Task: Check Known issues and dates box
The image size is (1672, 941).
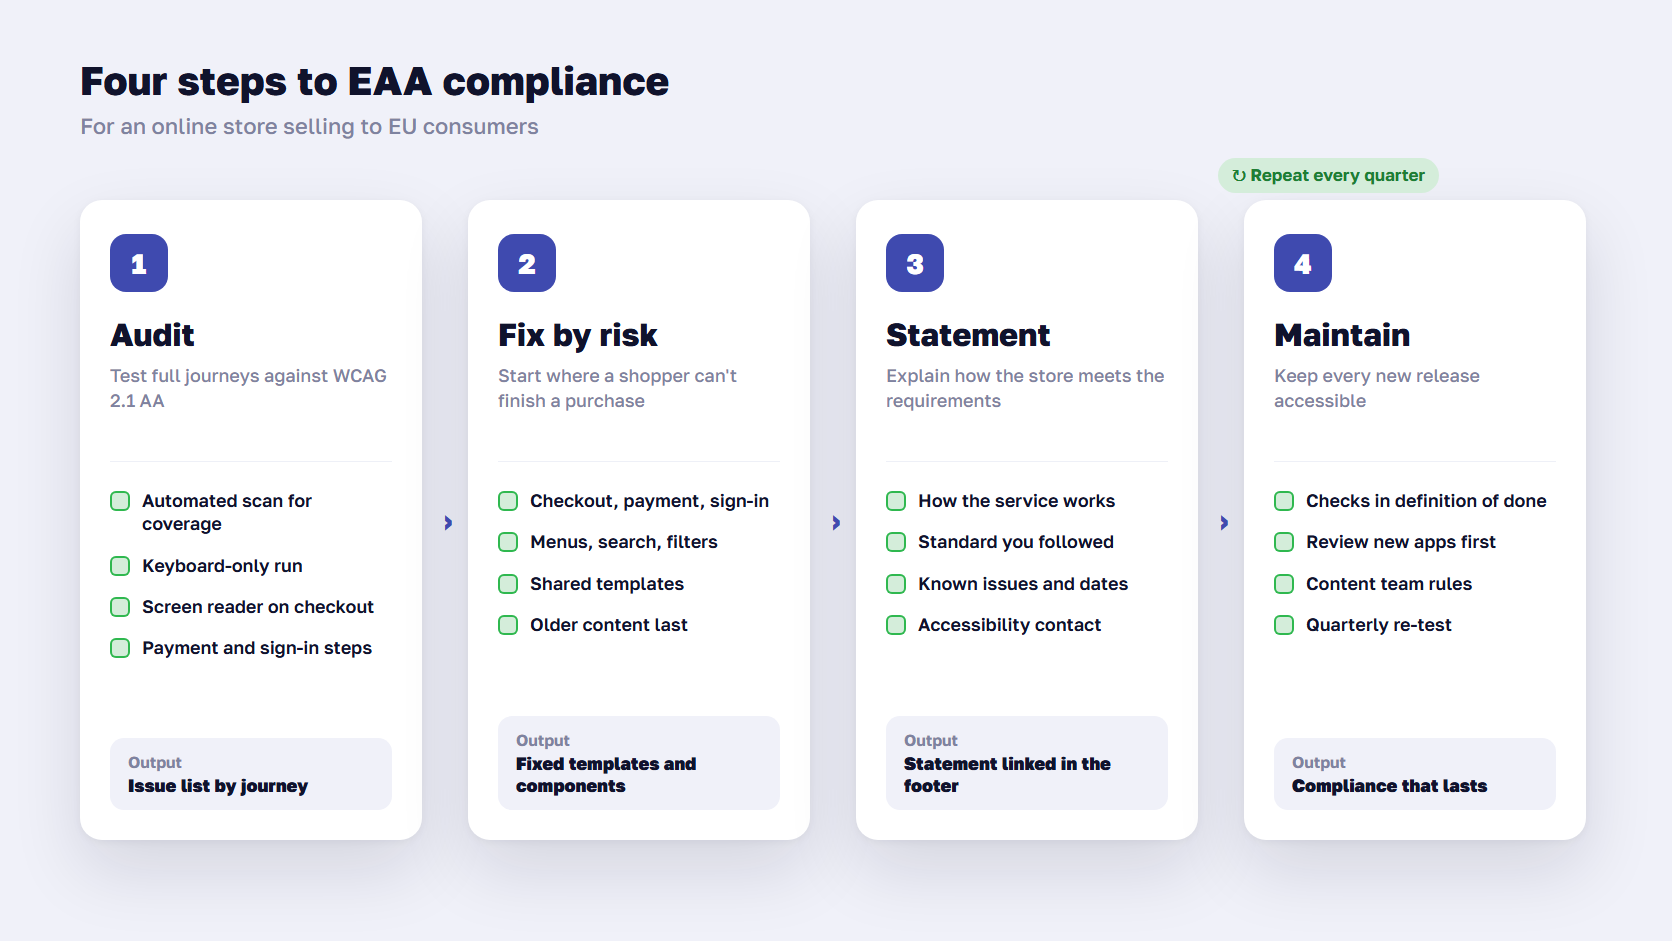Action: point(896,584)
